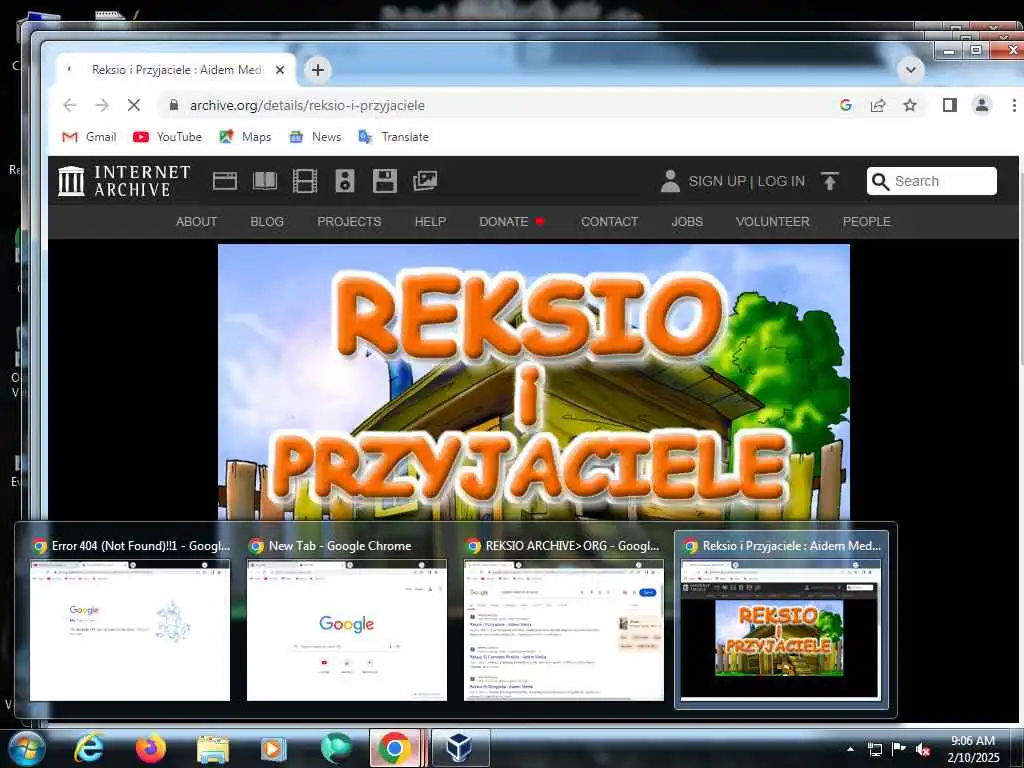Viewport: 1024px width, 768px height.
Task: Open Windows Media Player from taskbar
Action: click(x=274, y=749)
